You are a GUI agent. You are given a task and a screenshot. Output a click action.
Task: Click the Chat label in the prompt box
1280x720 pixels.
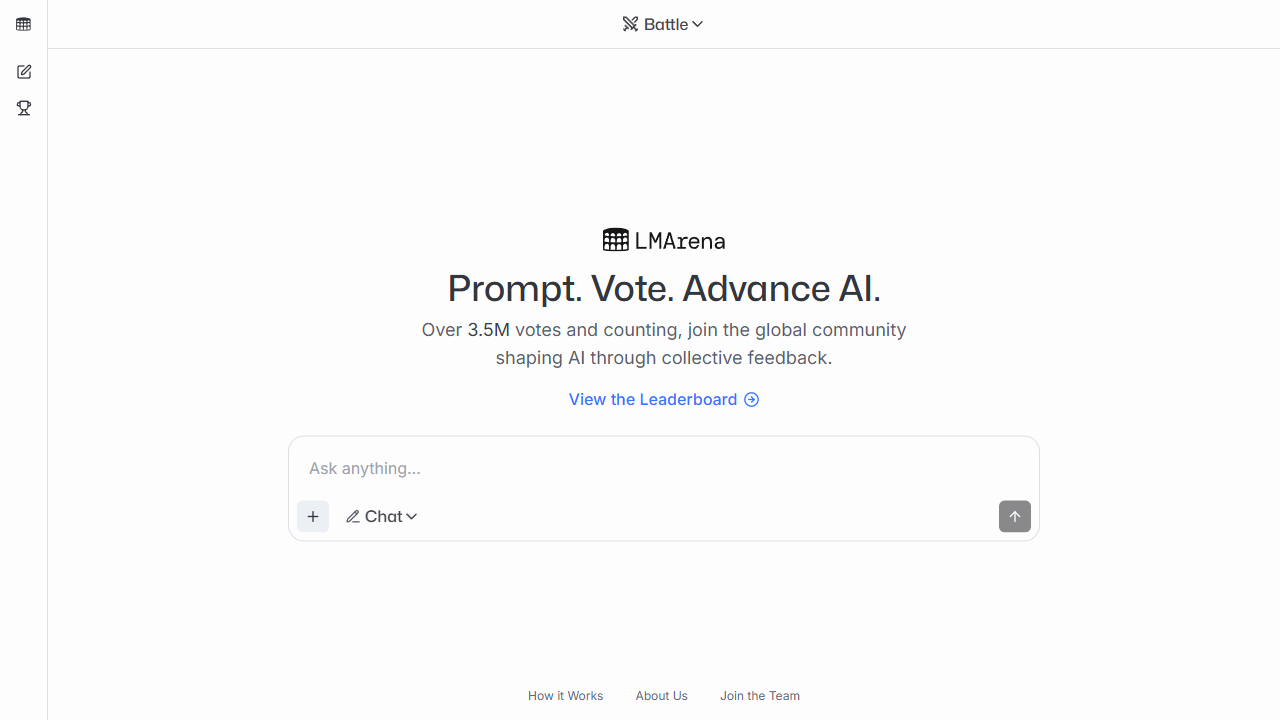[x=383, y=517]
